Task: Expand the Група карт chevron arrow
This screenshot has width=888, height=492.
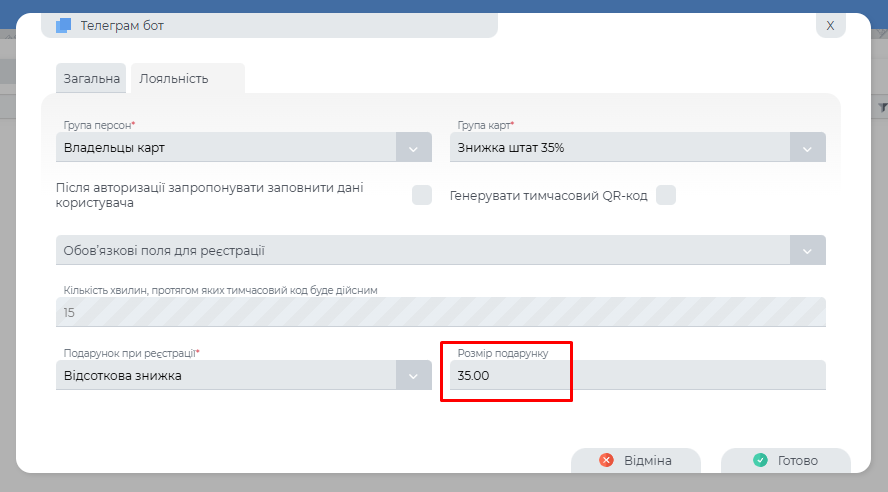Action: point(807,148)
